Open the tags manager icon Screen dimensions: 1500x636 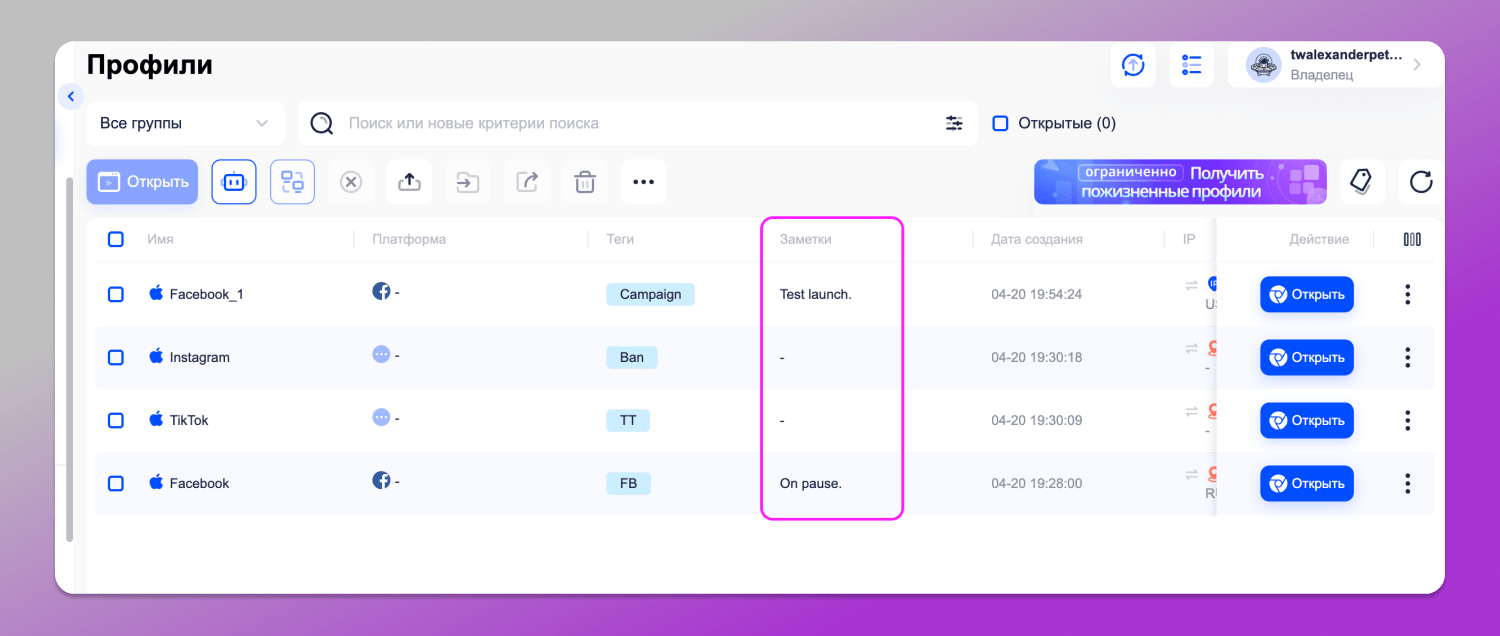pos(1360,181)
